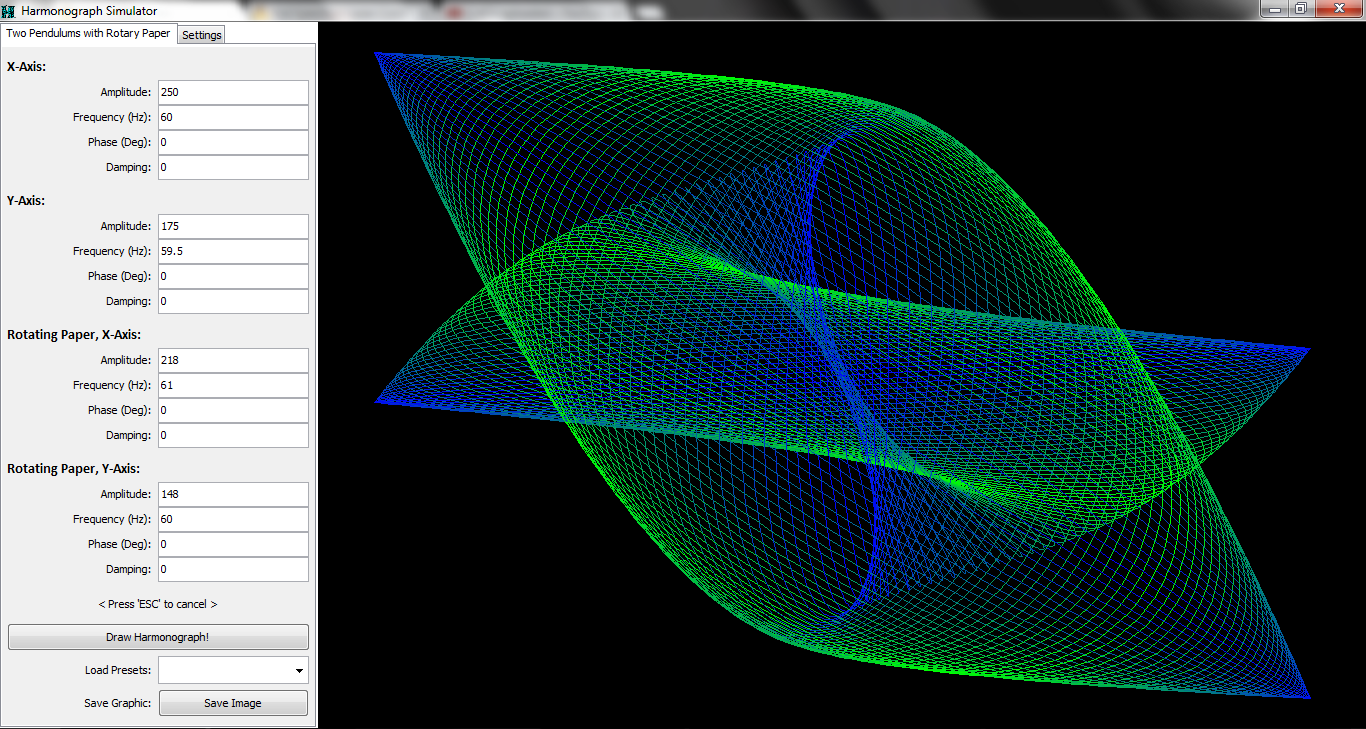Open the Load Presets dropdown
This screenshot has height=729, width=1366.
coord(233,670)
